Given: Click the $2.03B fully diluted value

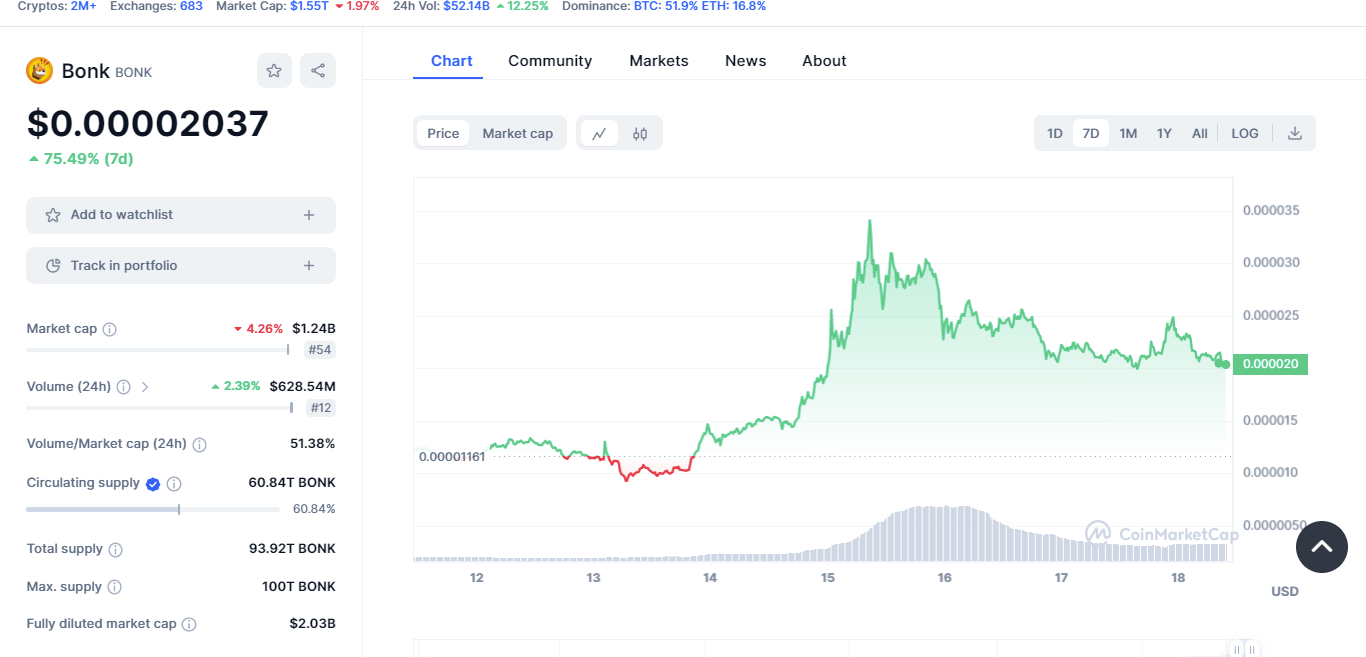Looking at the screenshot, I should click(x=313, y=624).
